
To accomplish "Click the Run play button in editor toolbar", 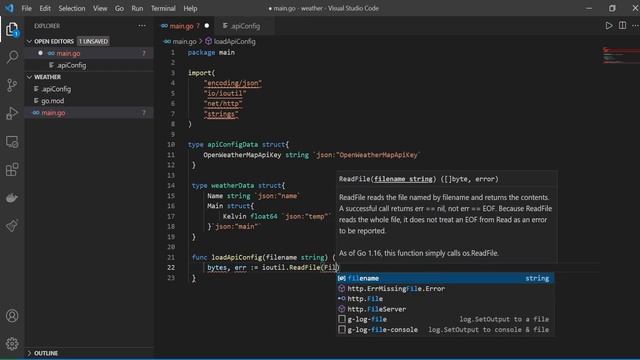I will pyautogui.click(x=609, y=26).
